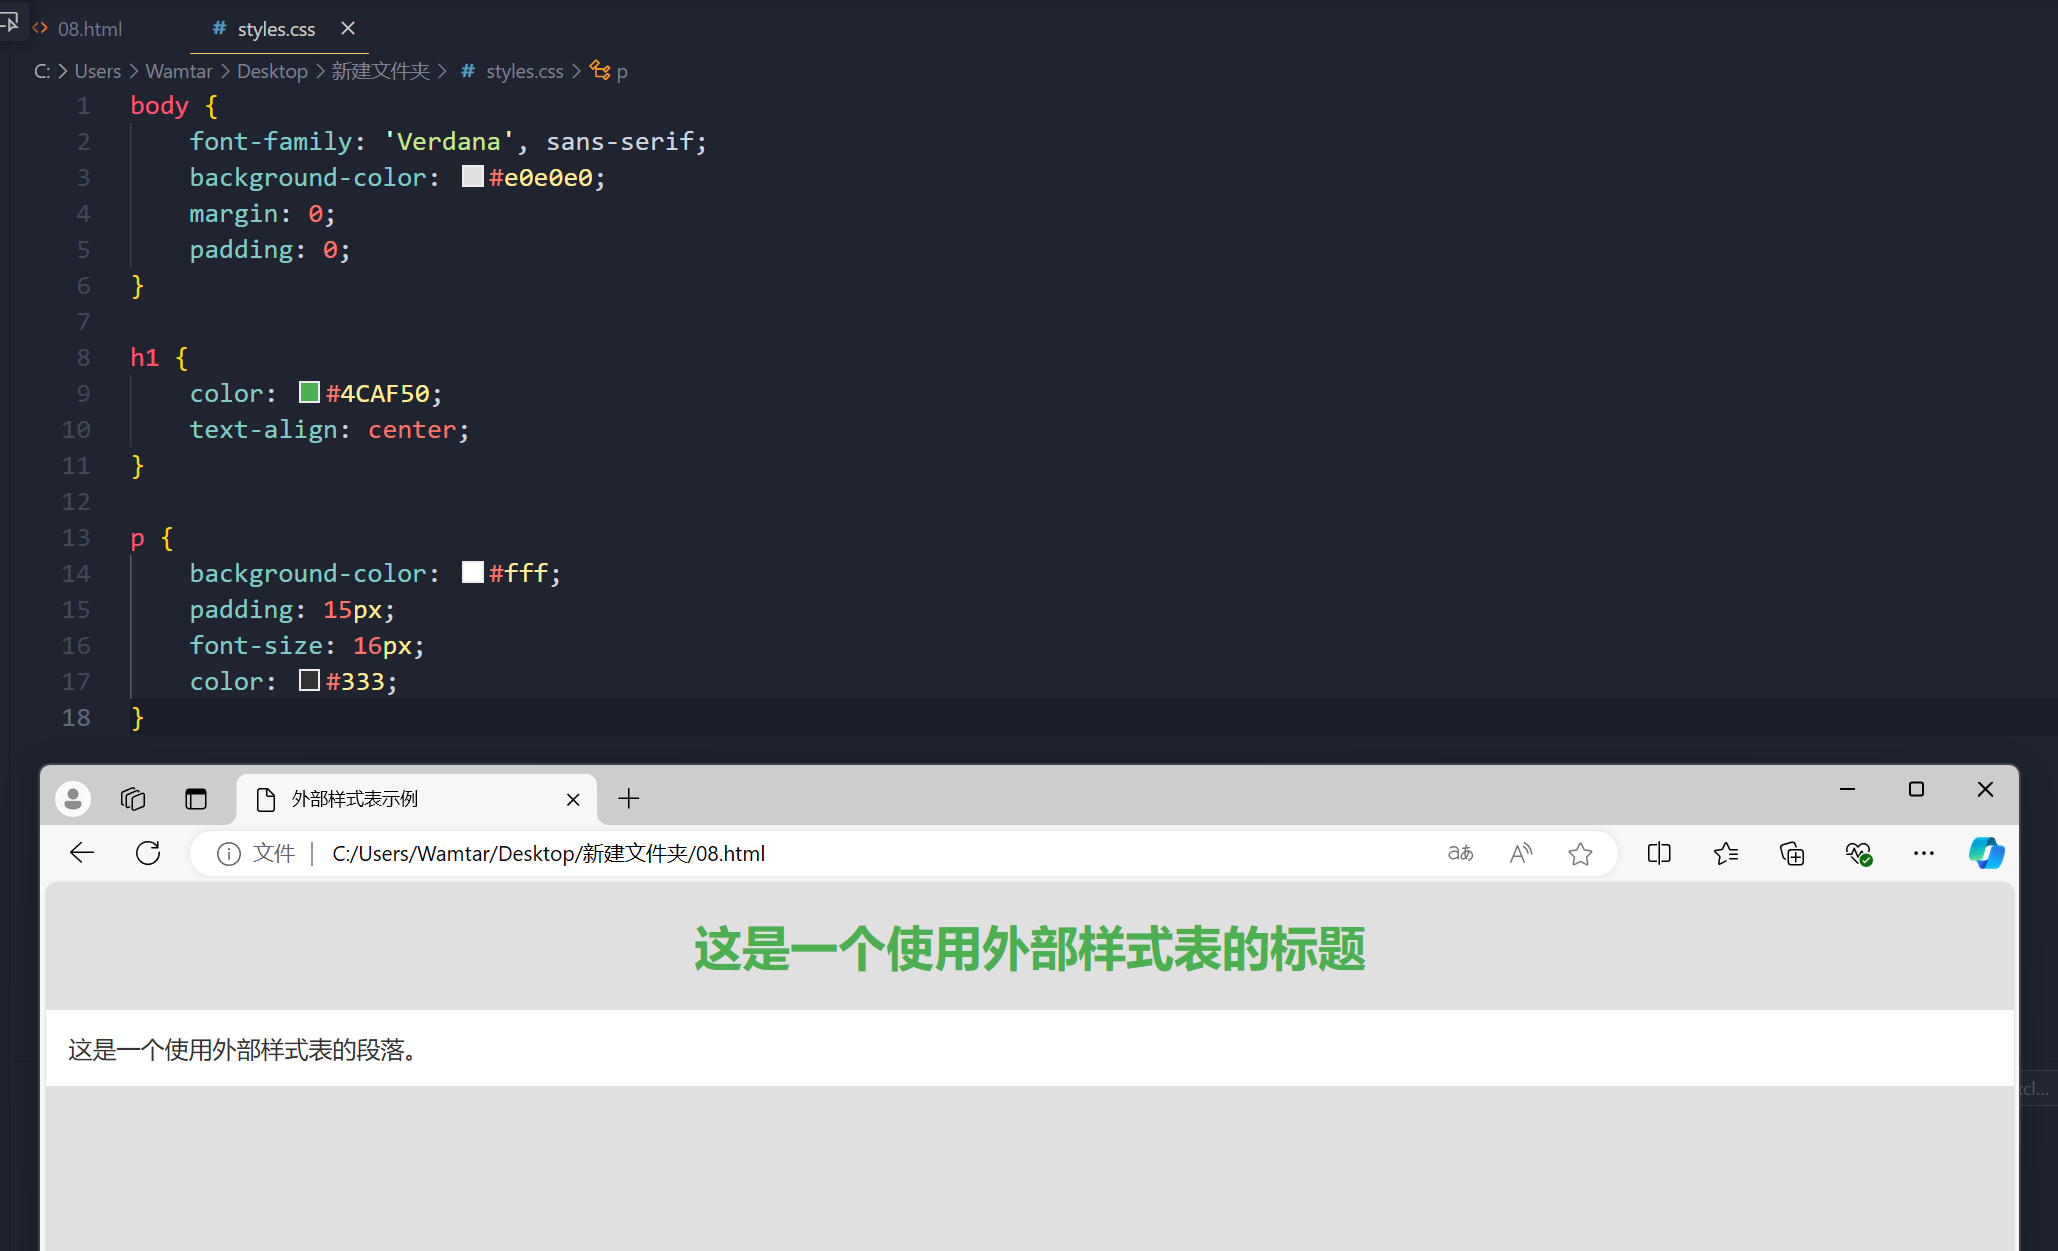Click the read aloud icon
2058x1251 pixels.
1520,853
